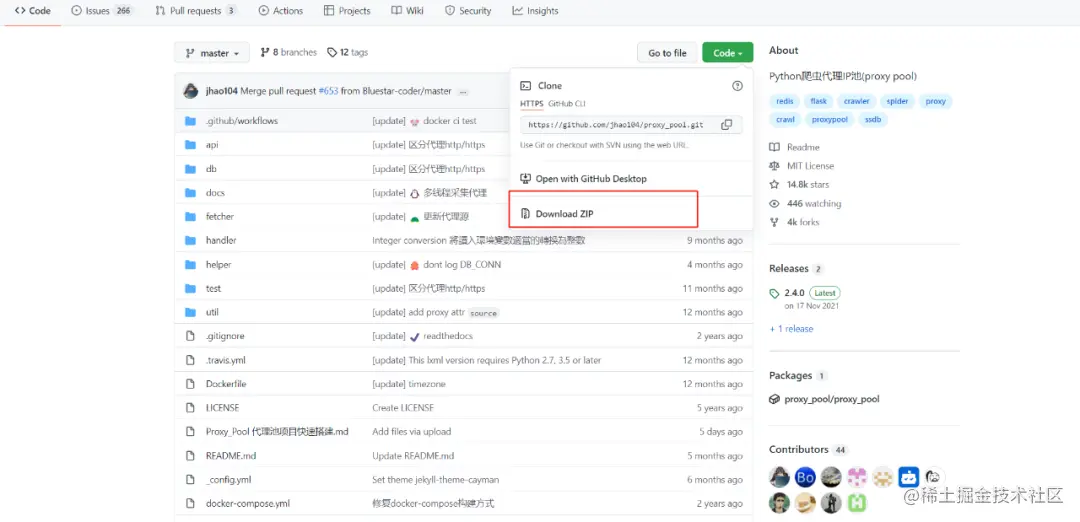The image size is (1080, 522).
Task: Copy the clone URL with clipboard icon
Action: (726, 125)
